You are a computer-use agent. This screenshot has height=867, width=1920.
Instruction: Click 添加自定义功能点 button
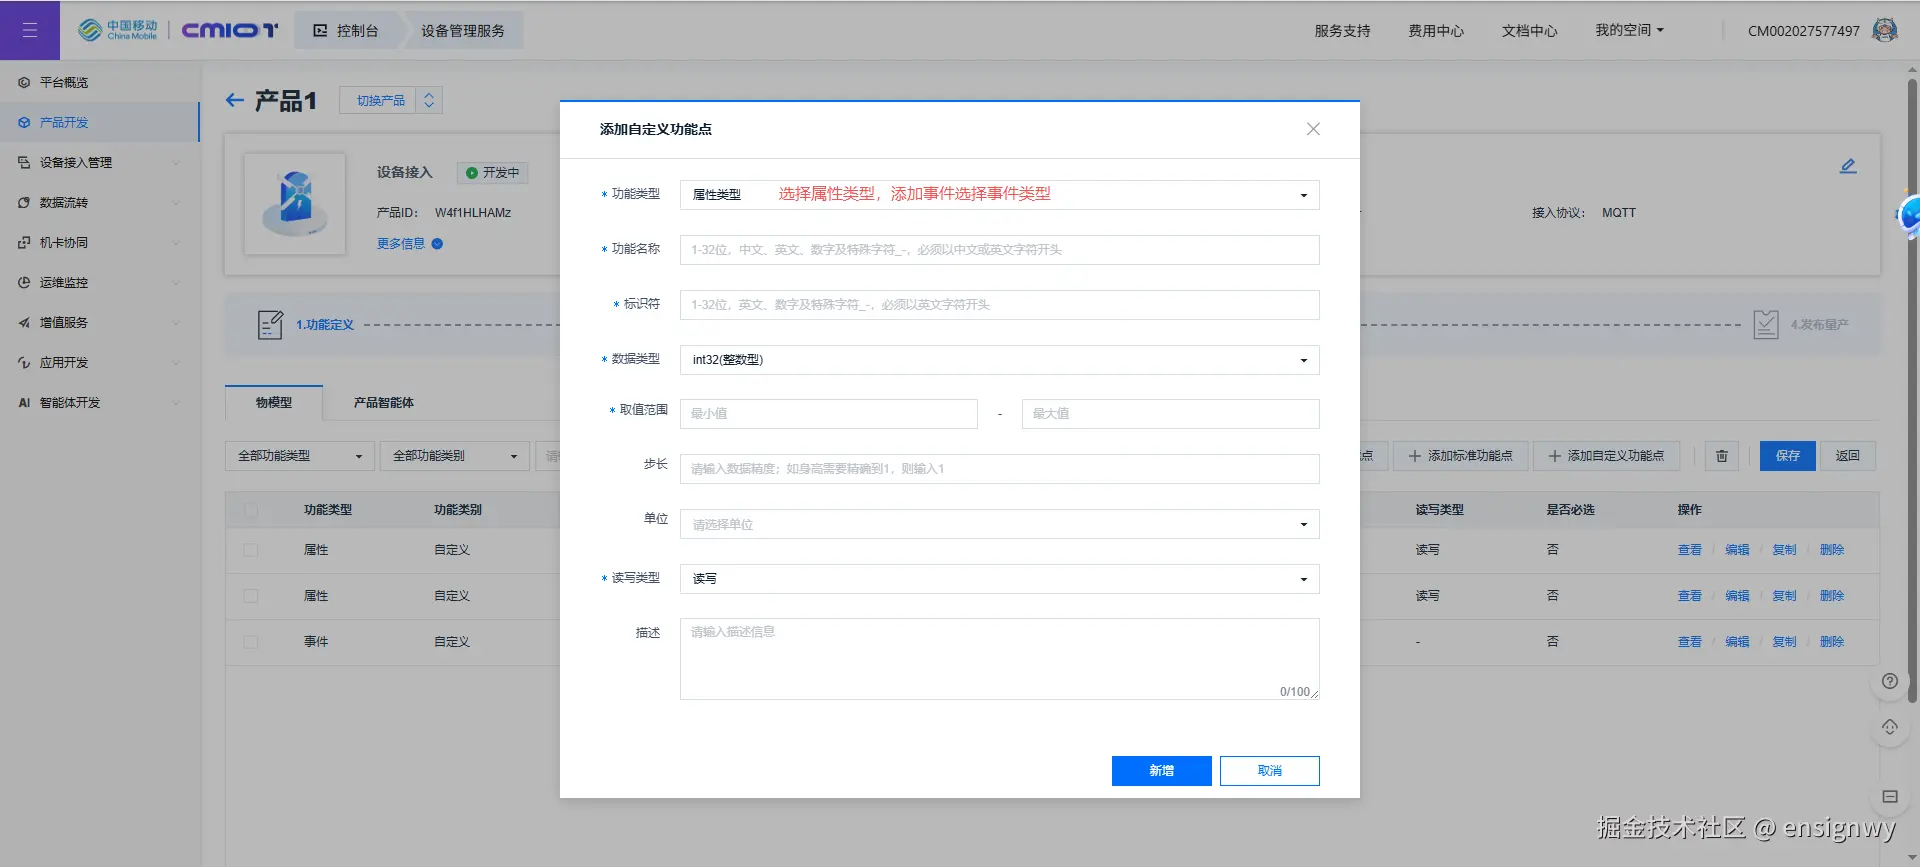pyautogui.click(x=1607, y=456)
